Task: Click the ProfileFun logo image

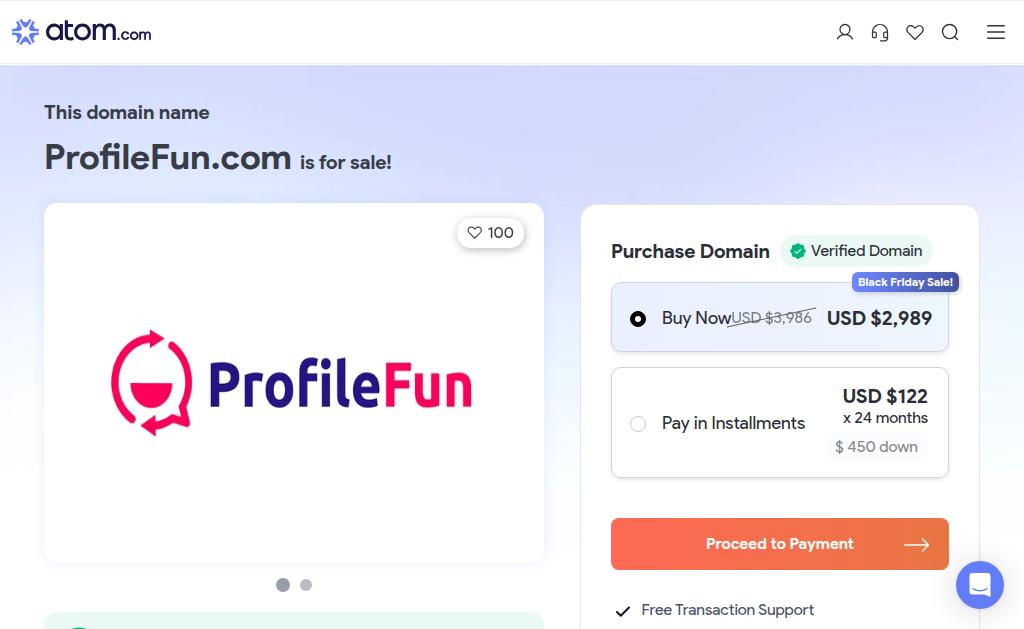Action: click(292, 384)
